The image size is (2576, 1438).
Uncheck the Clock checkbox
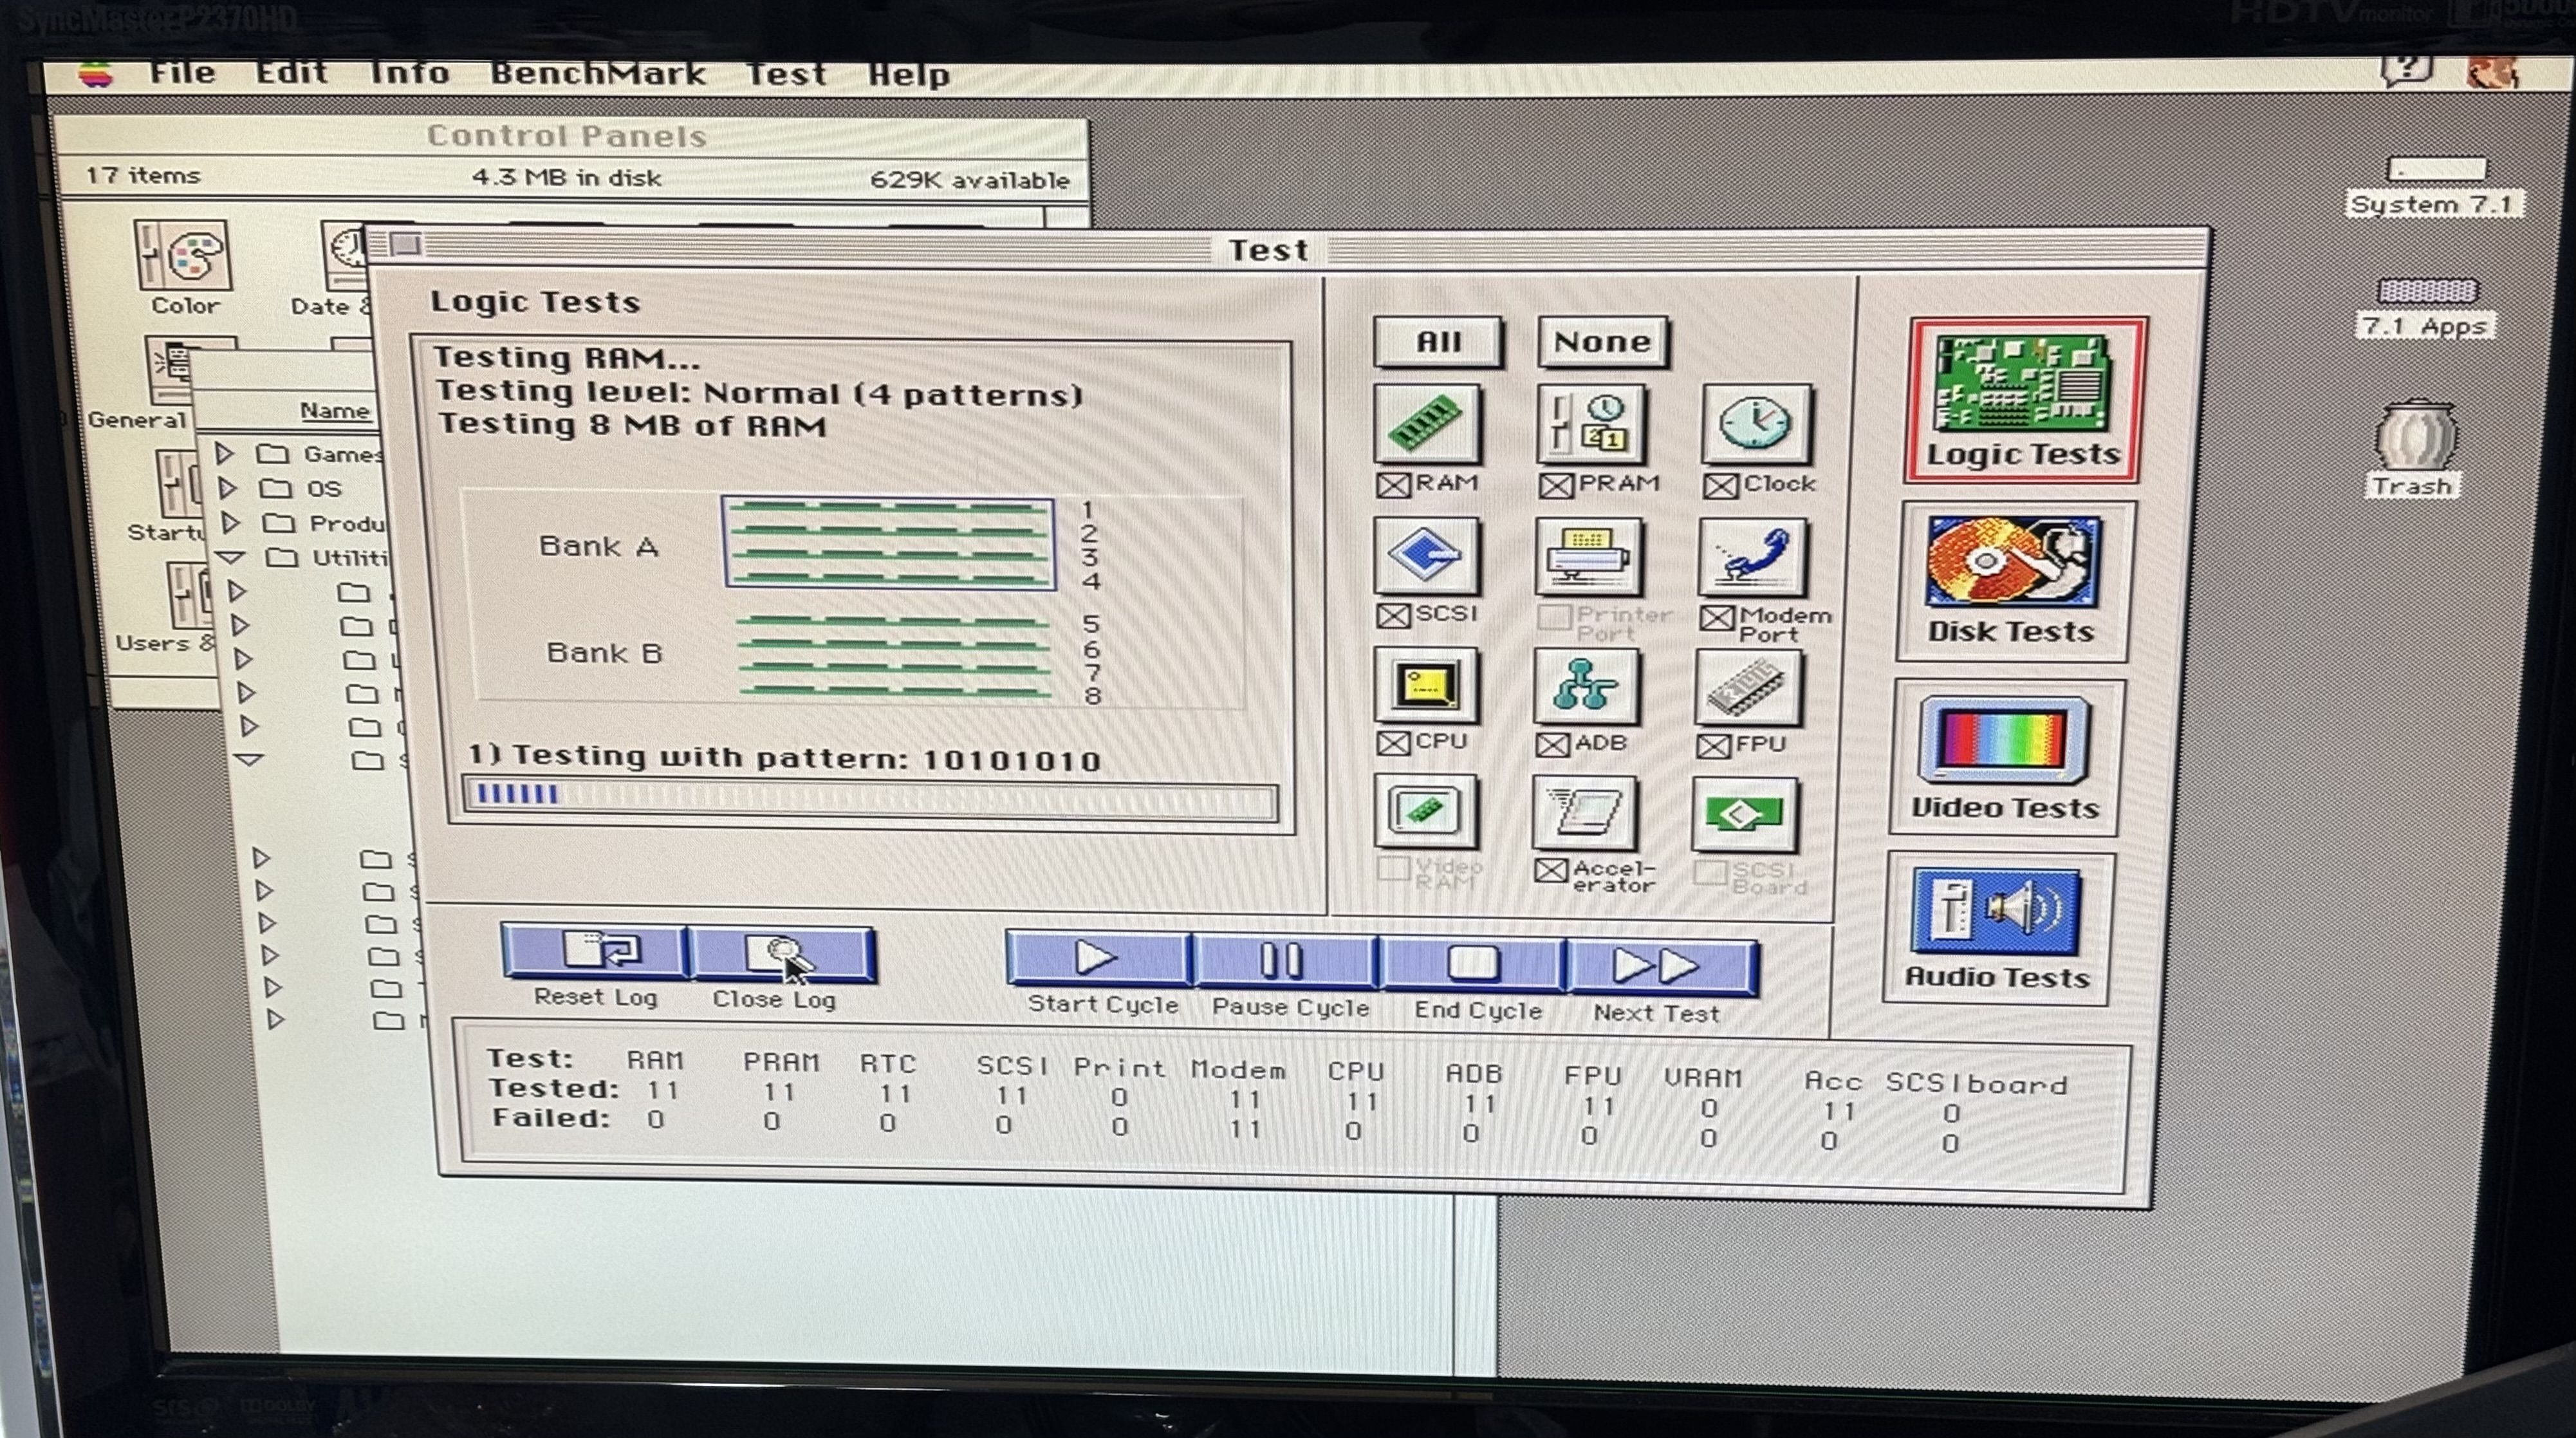(x=1720, y=487)
